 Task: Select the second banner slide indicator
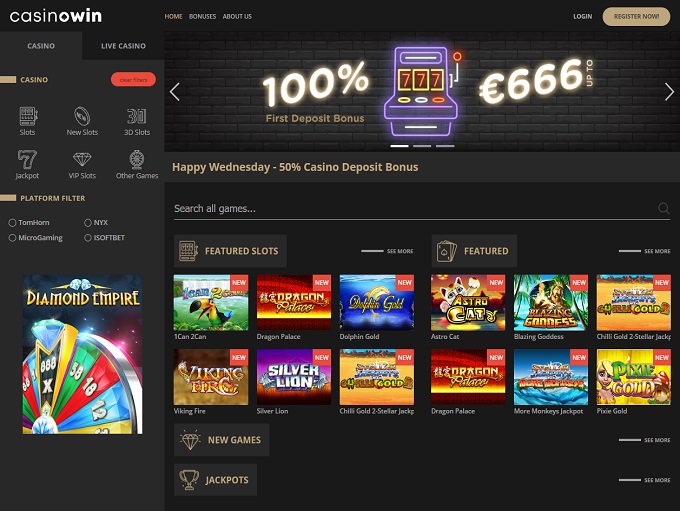(422, 146)
